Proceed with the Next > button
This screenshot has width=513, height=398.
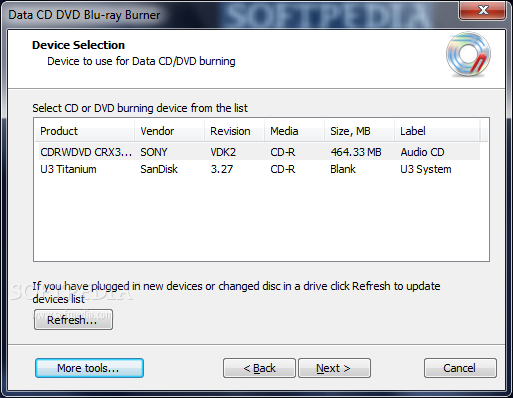tap(334, 368)
